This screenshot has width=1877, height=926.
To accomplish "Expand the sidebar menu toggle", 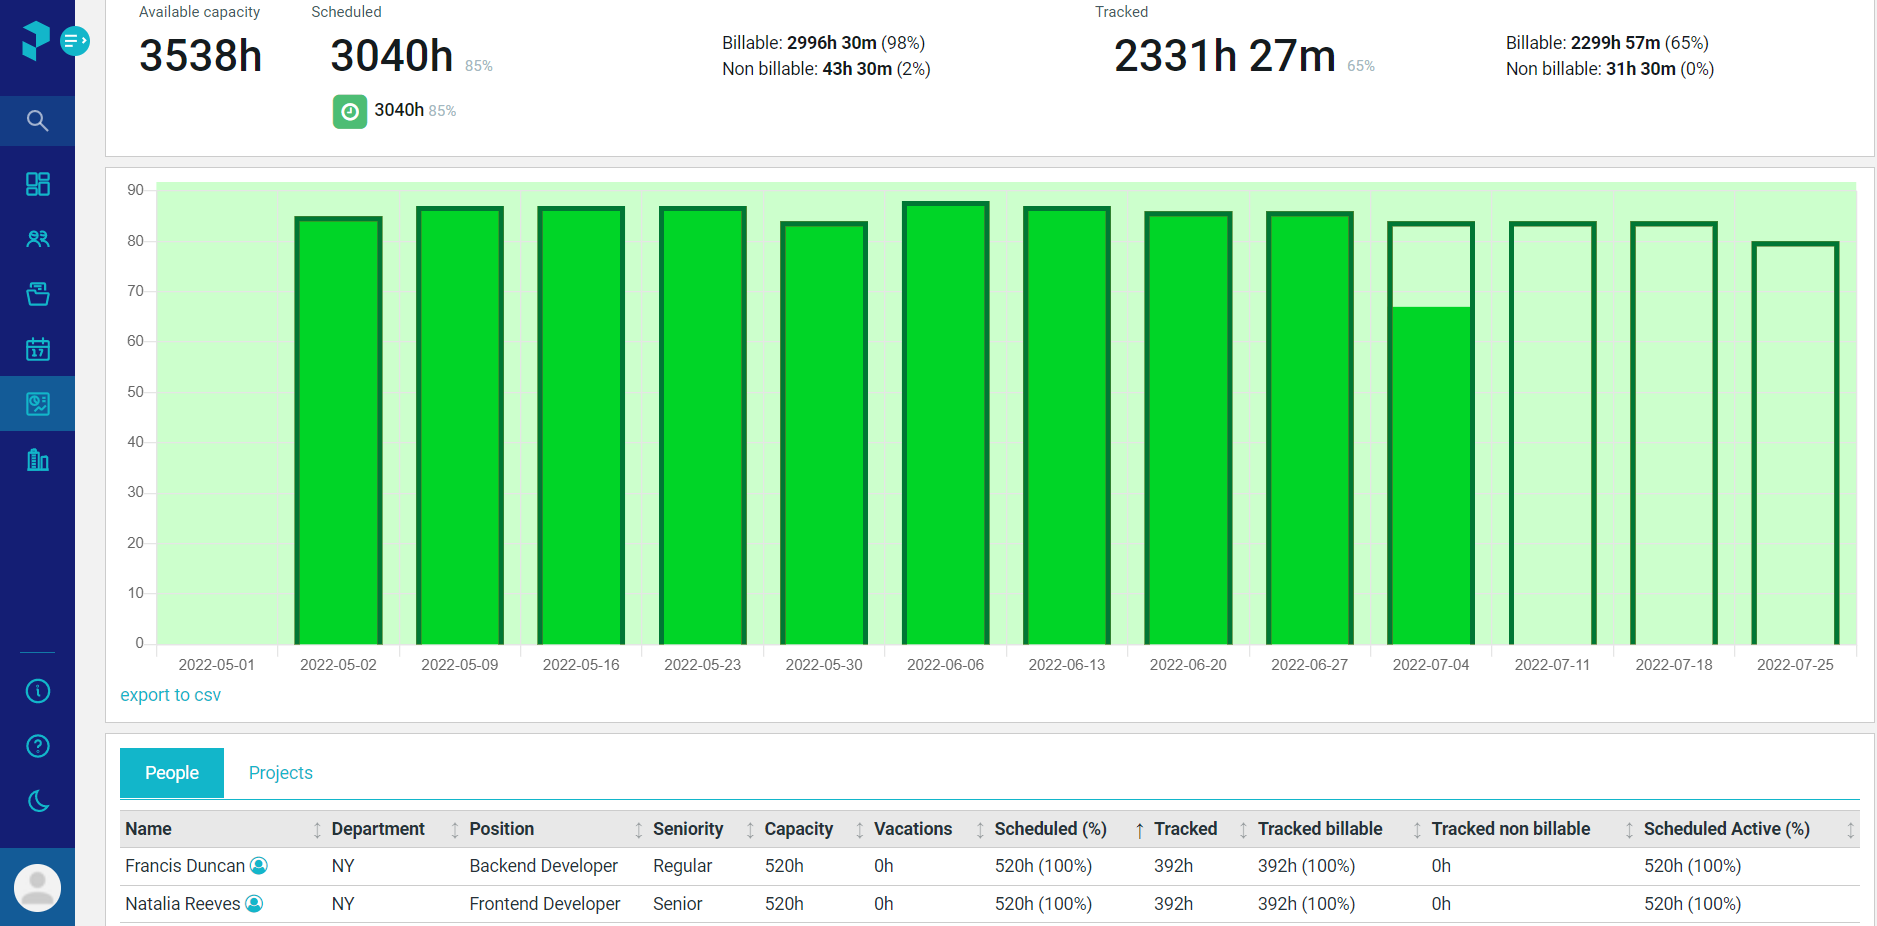I will click(75, 41).
